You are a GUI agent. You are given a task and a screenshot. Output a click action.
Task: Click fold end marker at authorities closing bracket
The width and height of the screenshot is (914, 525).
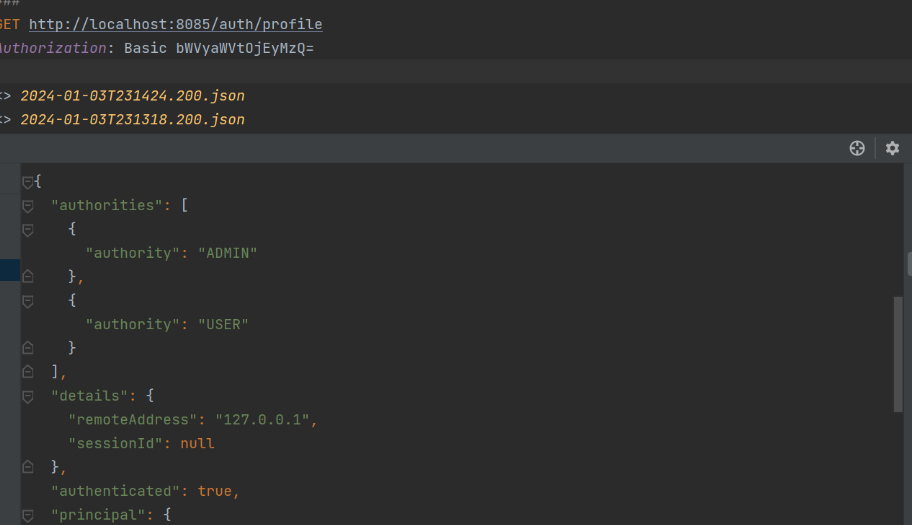coord(27,371)
